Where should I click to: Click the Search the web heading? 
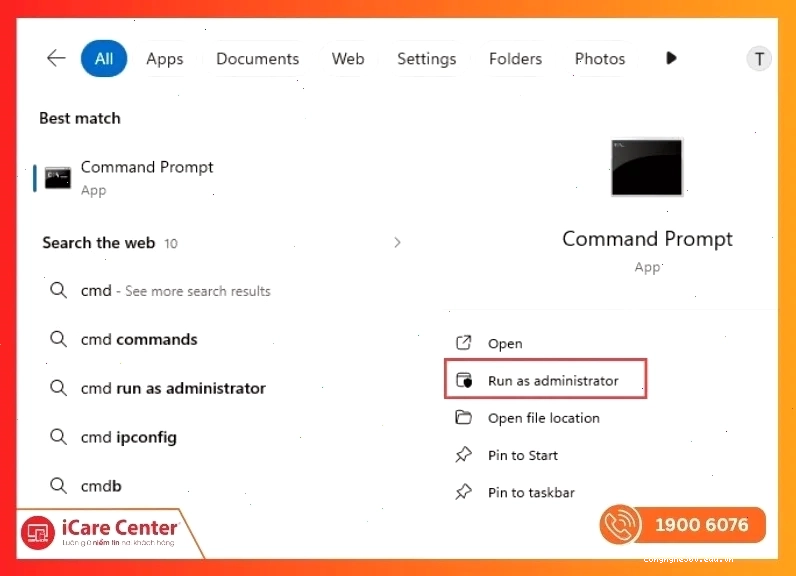(x=98, y=243)
